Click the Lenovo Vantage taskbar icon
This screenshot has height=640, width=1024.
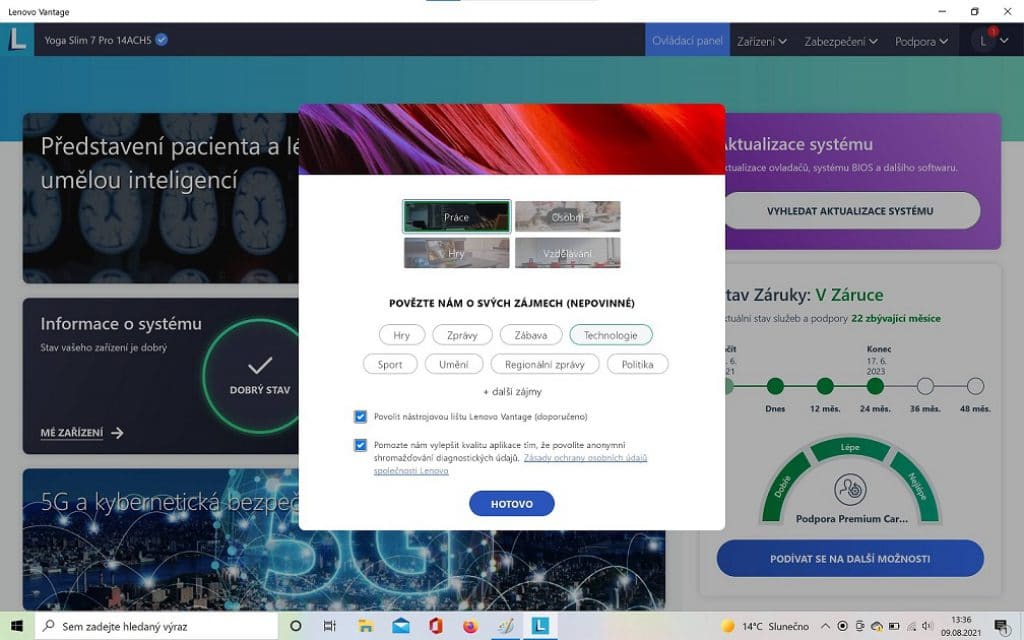coord(539,626)
